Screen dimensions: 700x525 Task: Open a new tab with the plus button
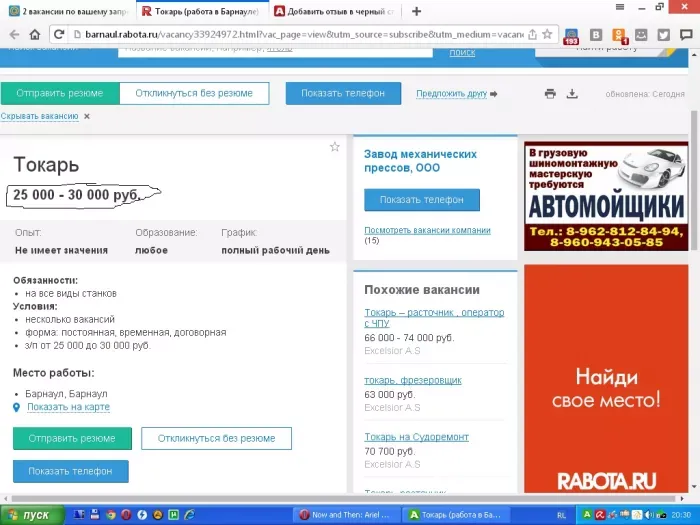[x=416, y=11]
